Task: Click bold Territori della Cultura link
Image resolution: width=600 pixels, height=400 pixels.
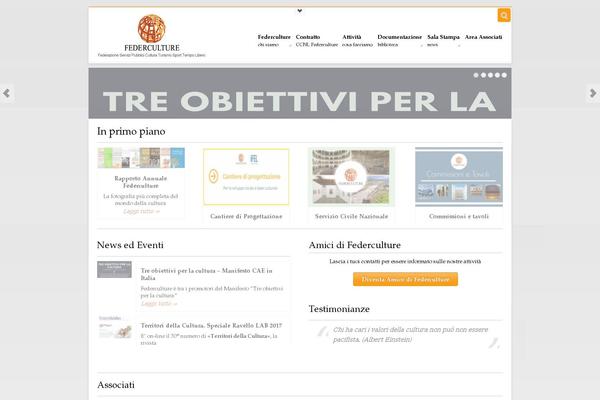Action: tap(240, 336)
